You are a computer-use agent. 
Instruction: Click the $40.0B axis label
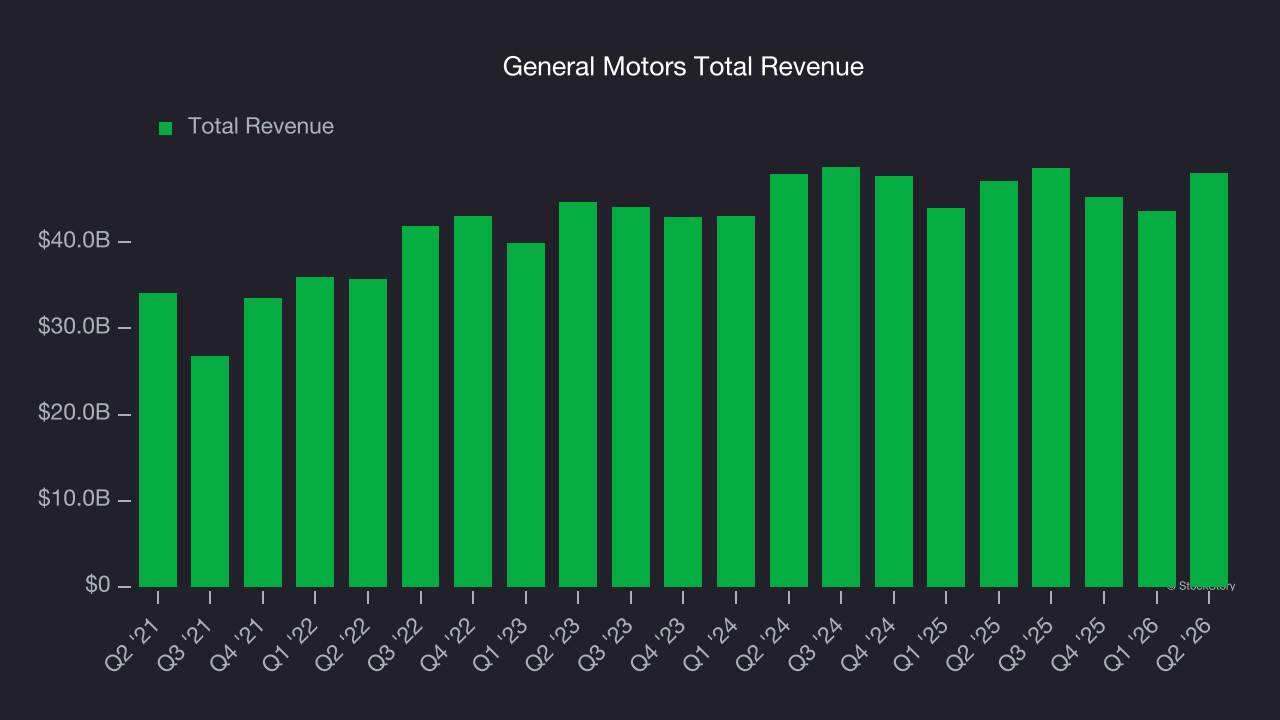pos(74,241)
